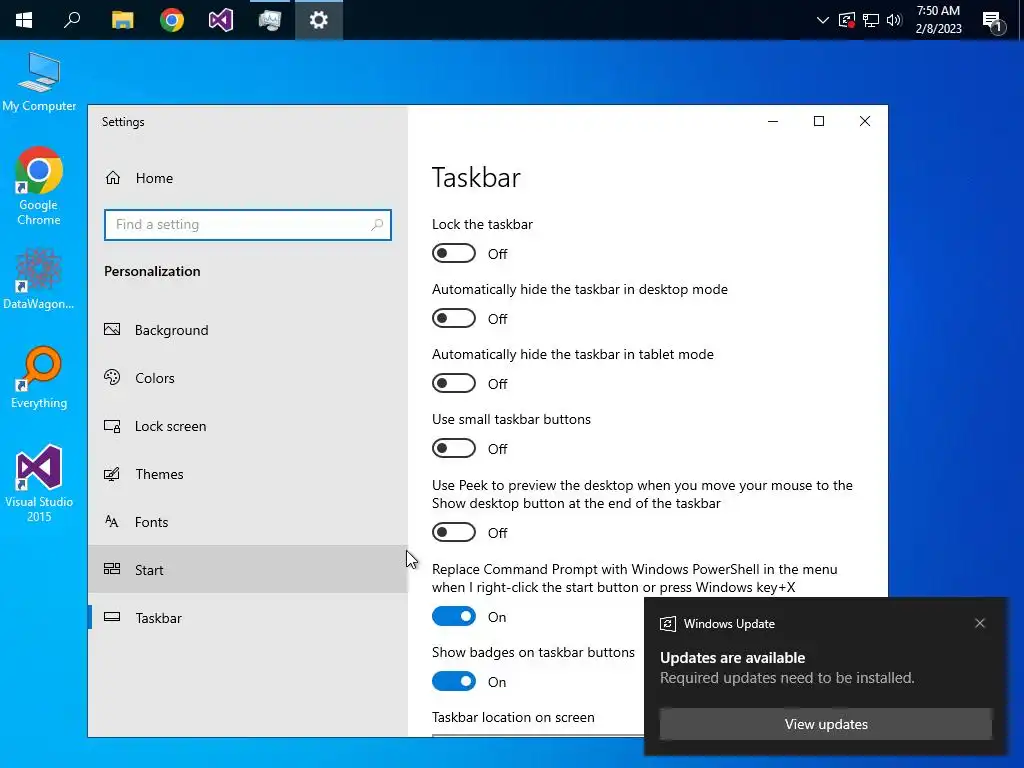The height and width of the screenshot is (768, 1024).
Task: Click Updates are available notification text
Action: 732,658
